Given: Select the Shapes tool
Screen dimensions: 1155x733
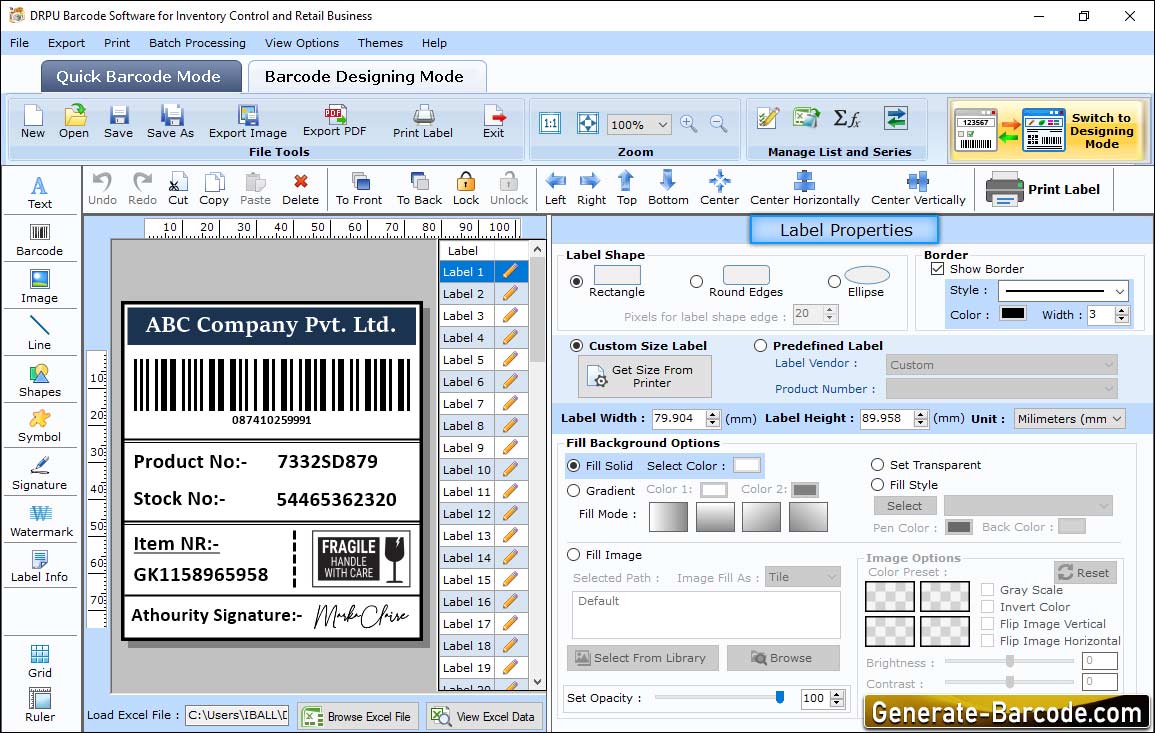Looking at the screenshot, I should [40, 381].
